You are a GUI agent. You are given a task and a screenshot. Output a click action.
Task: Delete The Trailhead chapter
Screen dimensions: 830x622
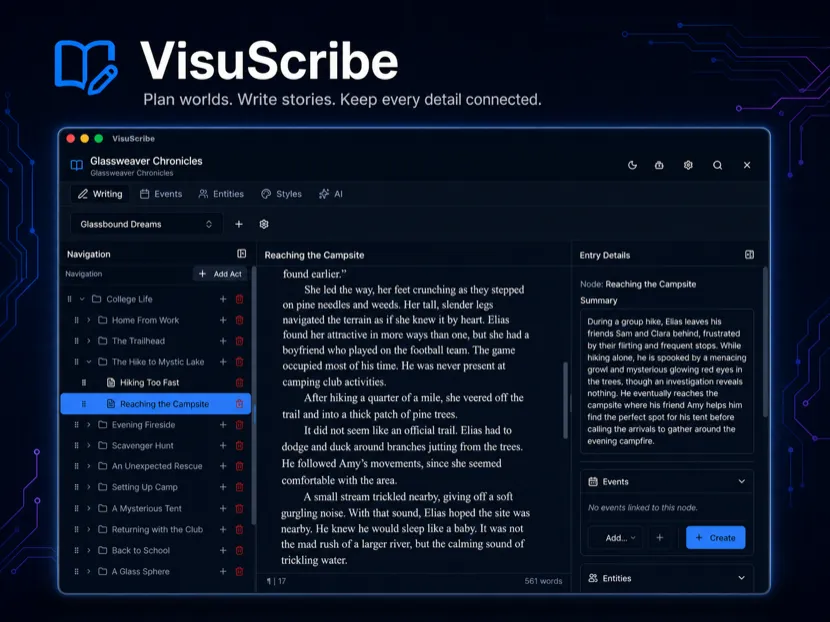click(239, 341)
